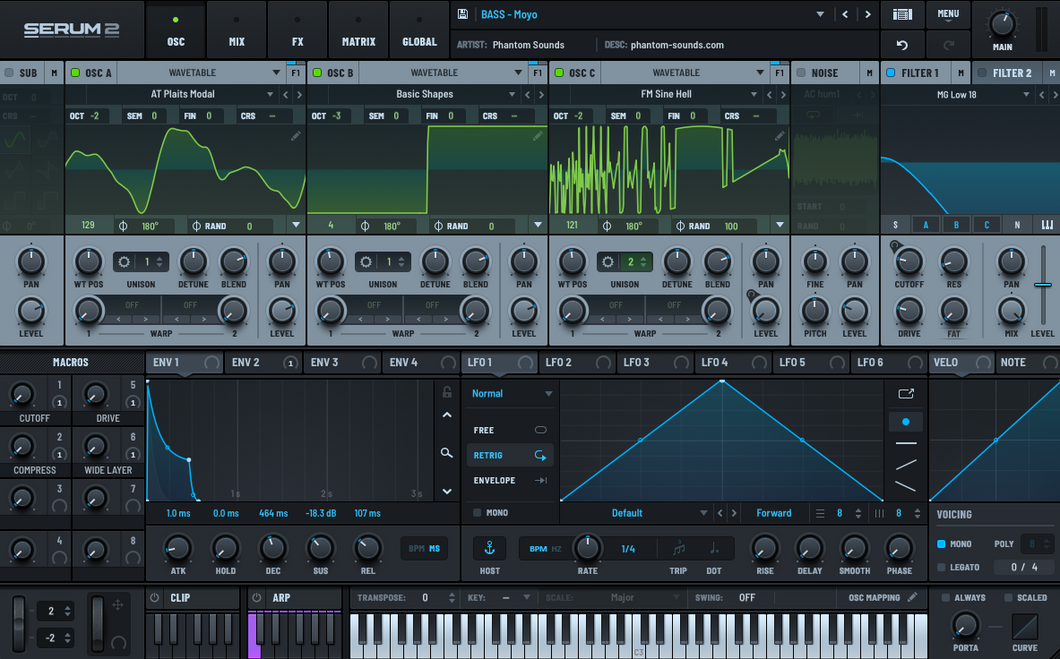
Task: Click the Host sync anchor icon
Action: [x=490, y=548]
